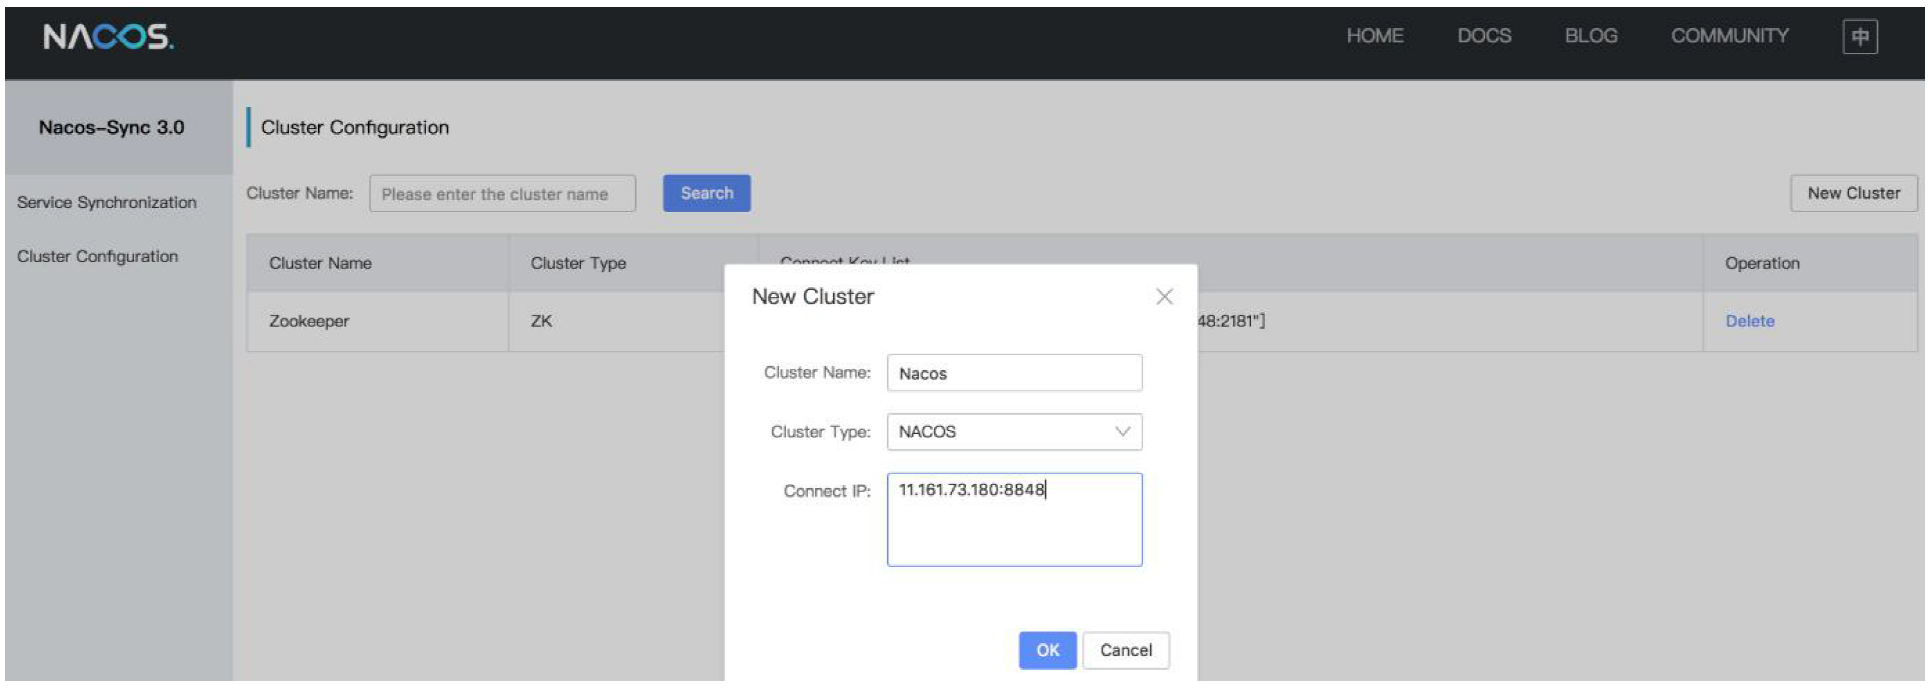Open BLOG in top navigation
The height and width of the screenshot is (691, 1931).
[x=1591, y=36]
